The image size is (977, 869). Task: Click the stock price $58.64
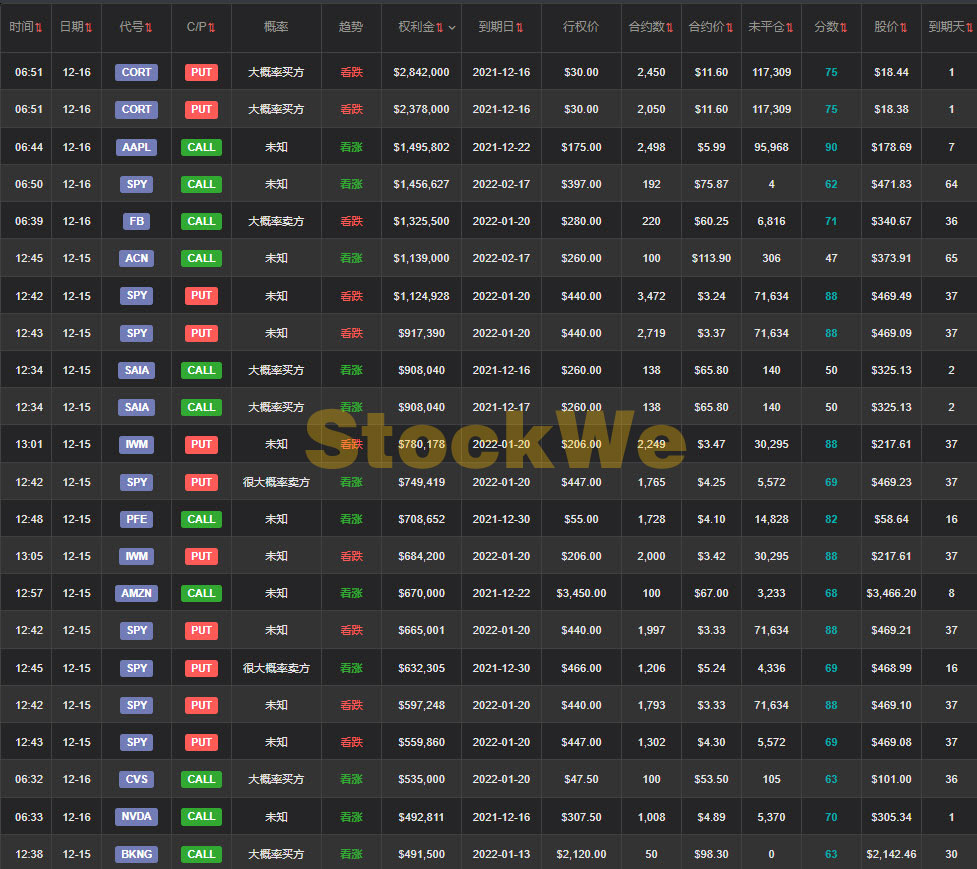(x=891, y=519)
